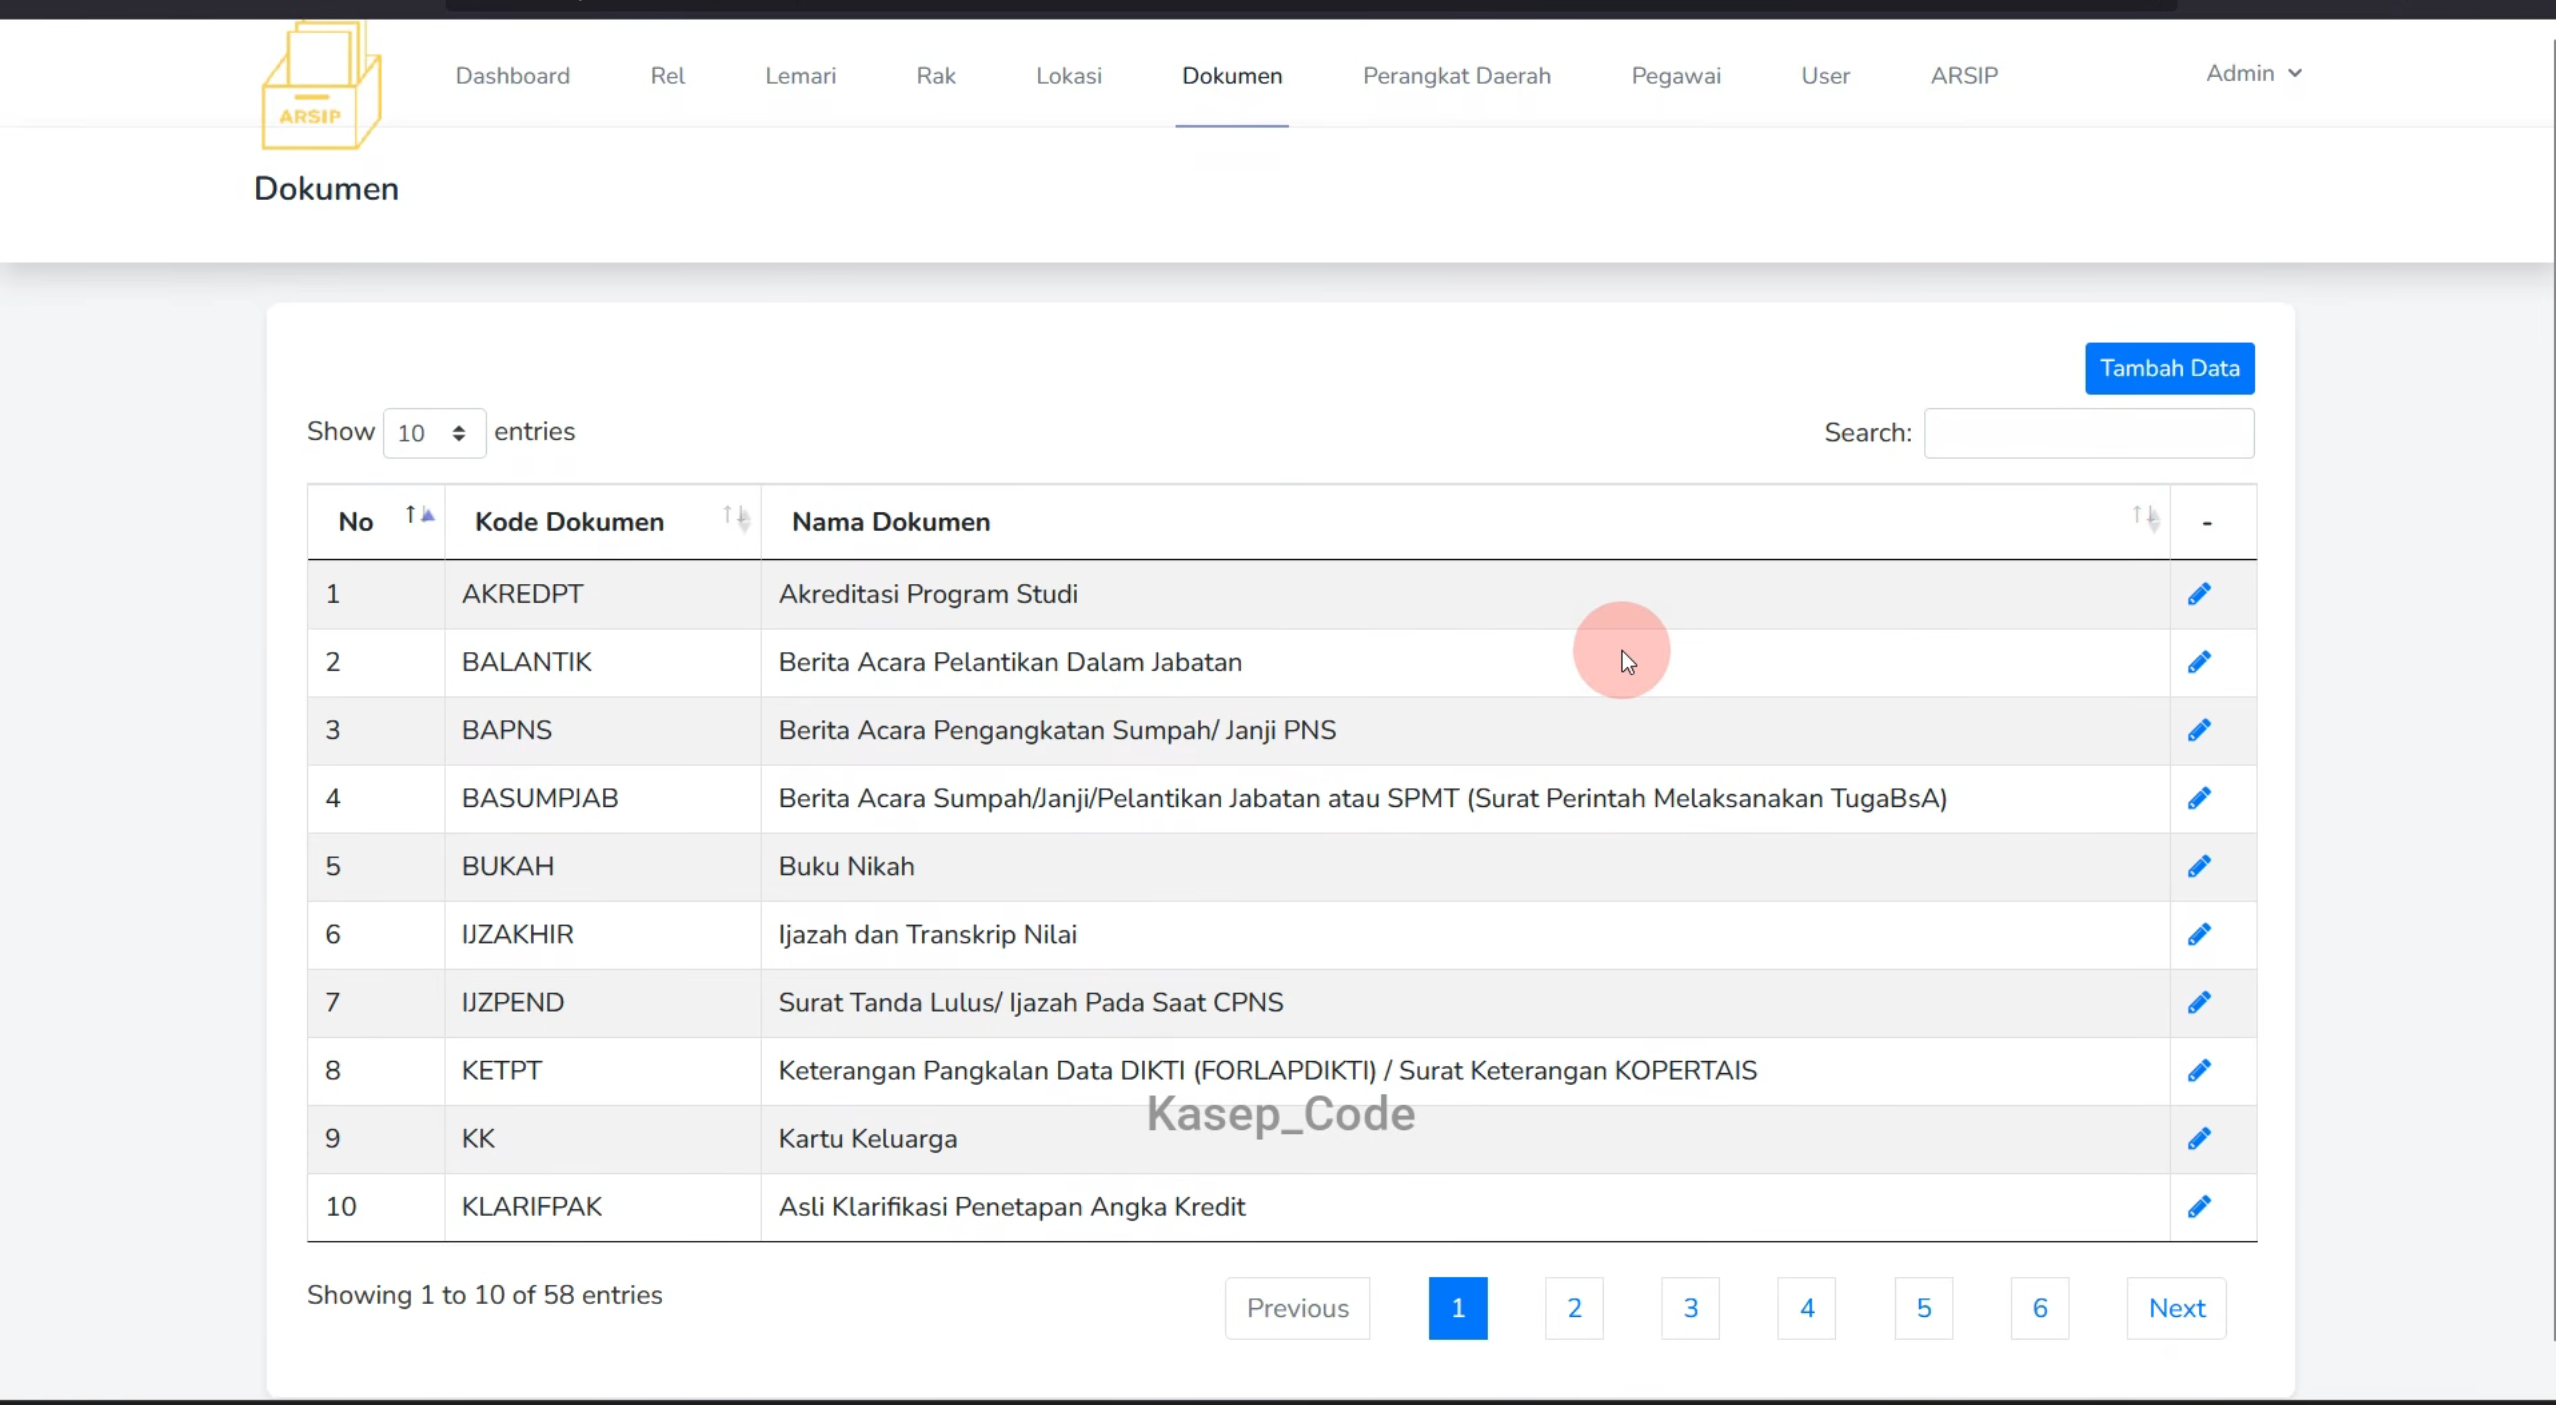Select current page 1 button
This screenshot has width=2556, height=1405.
[x=1458, y=1308]
